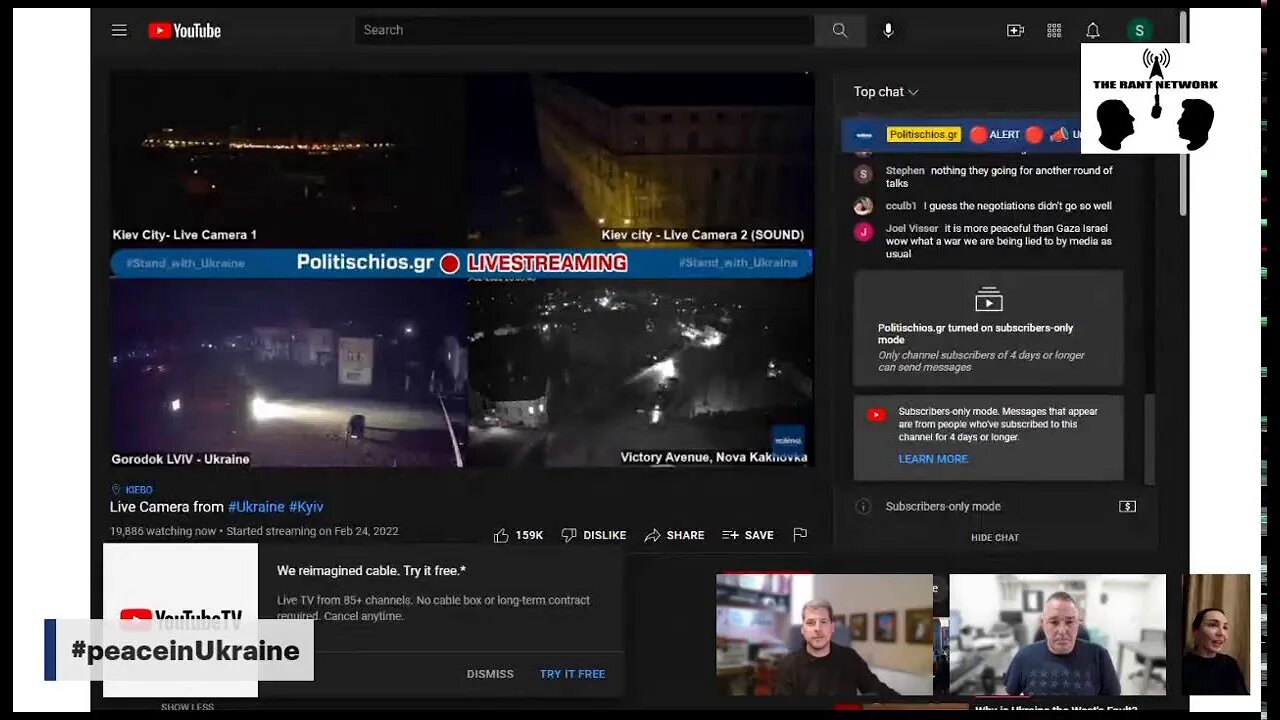Click the video title 'Live Camera from'

coord(167,507)
